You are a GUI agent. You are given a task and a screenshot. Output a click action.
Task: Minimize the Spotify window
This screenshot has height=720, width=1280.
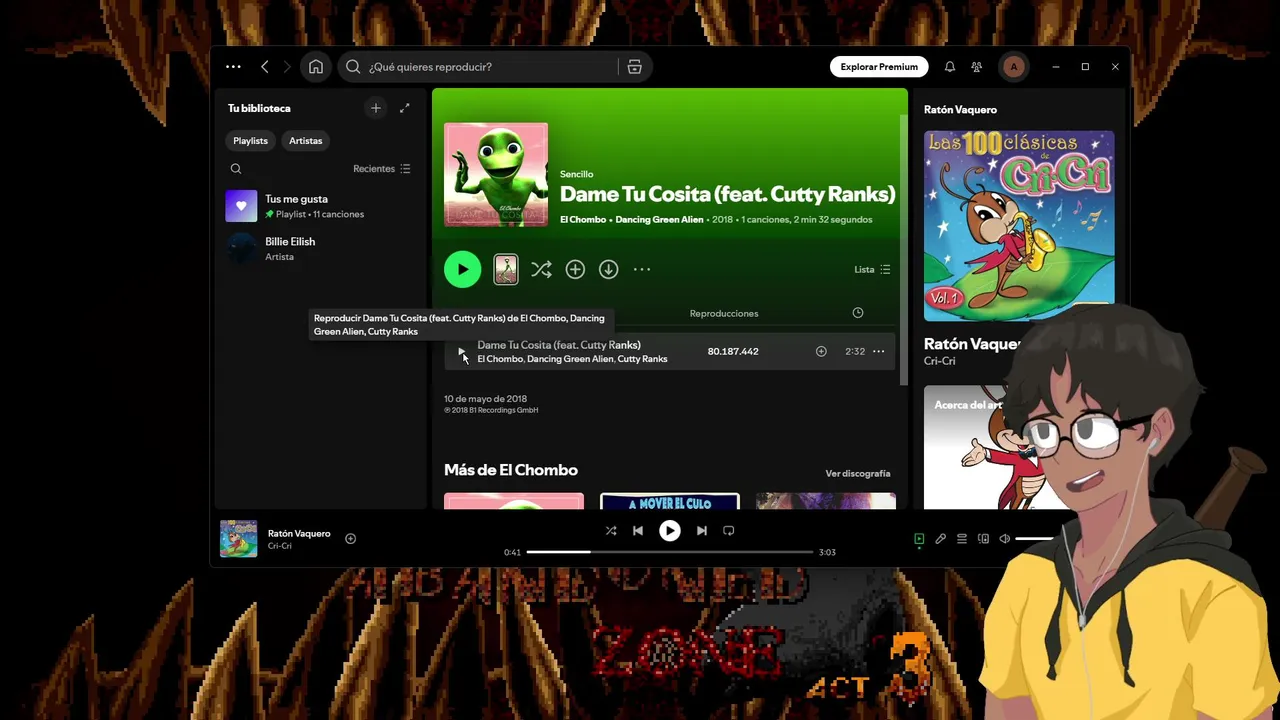coord(1056,67)
